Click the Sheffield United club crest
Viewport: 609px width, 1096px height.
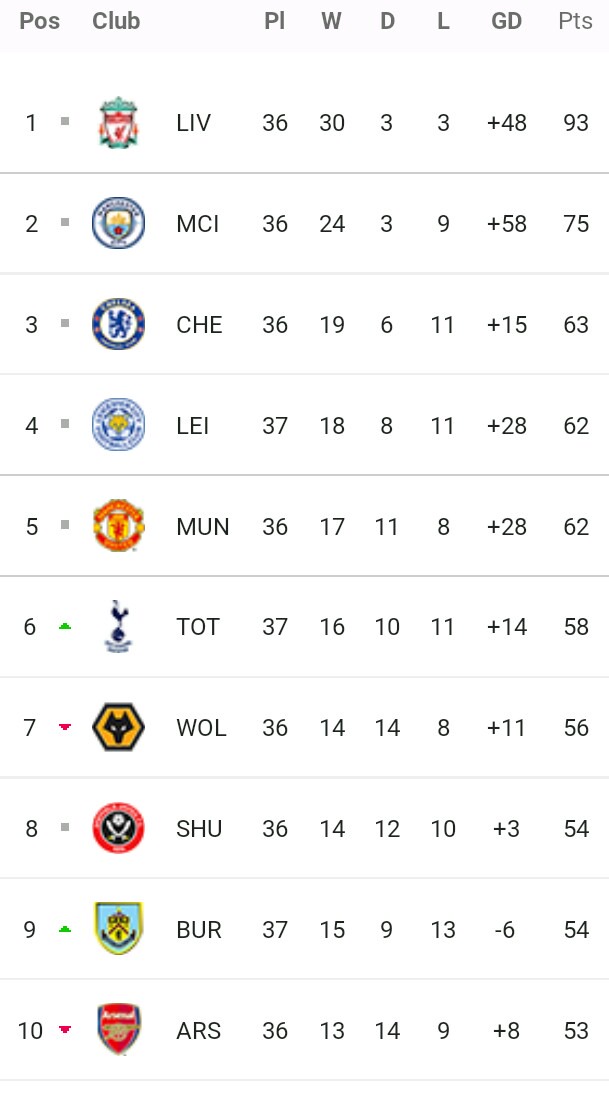tap(118, 828)
